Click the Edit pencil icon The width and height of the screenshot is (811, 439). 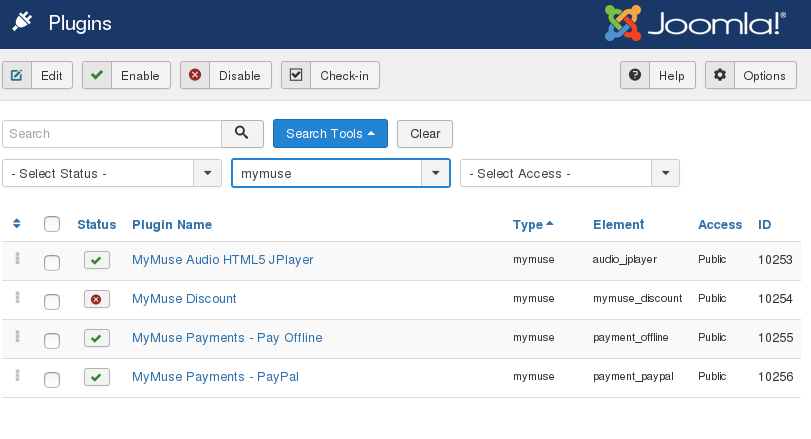17,75
